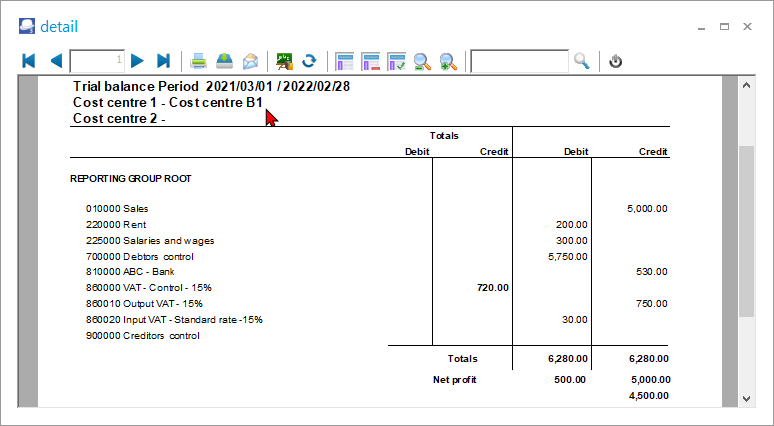Click the power icon to close report
Image resolution: width=774 pixels, height=426 pixels.
tap(616, 61)
